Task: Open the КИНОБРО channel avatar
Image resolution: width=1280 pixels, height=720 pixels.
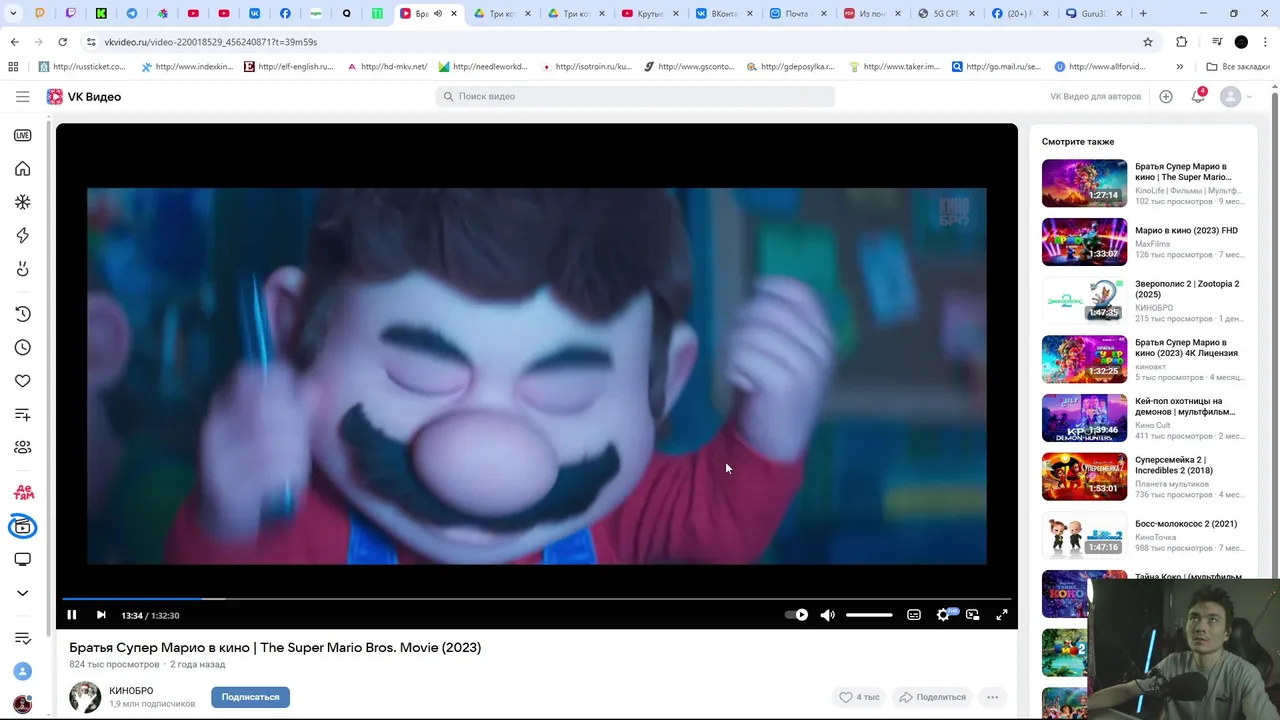Action: pyautogui.click(x=85, y=697)
